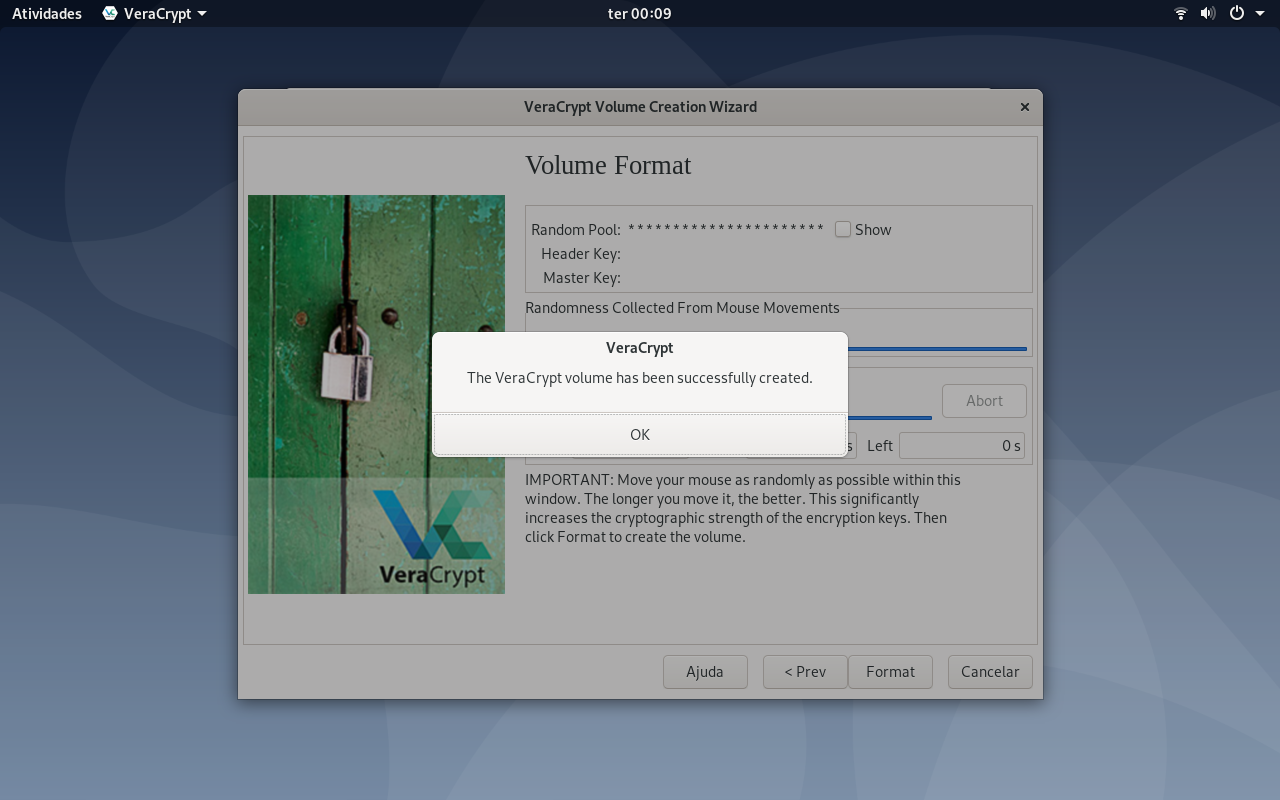
Task: Click the Wi-Fi network status icon
Action: tap(1181, 14)
